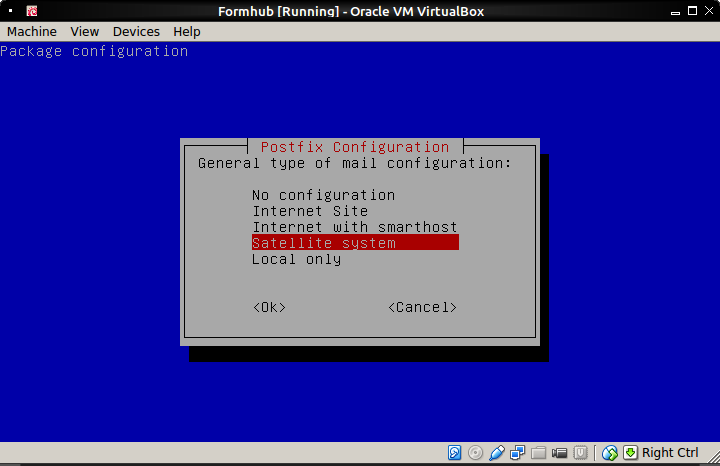Close the Formhub VirtualBox window

click(709, 11)
